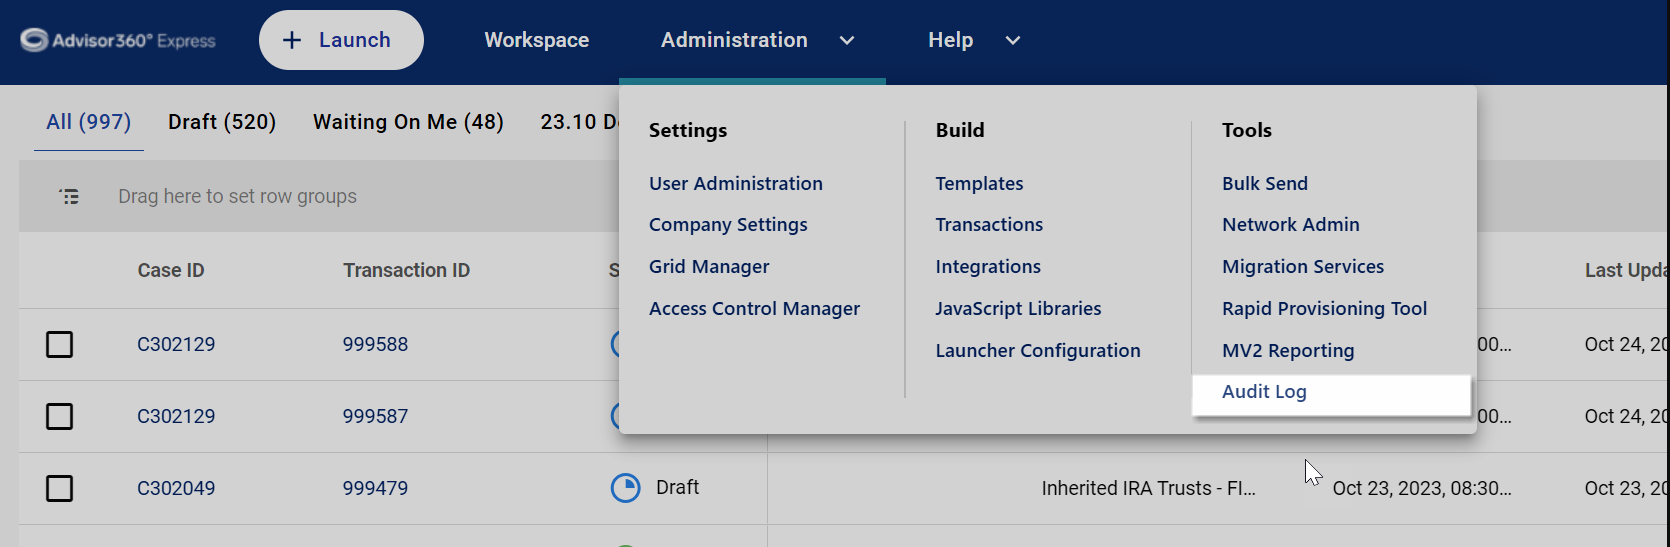Click the row groups icon

pyautogui.click(x=69, y=196)
